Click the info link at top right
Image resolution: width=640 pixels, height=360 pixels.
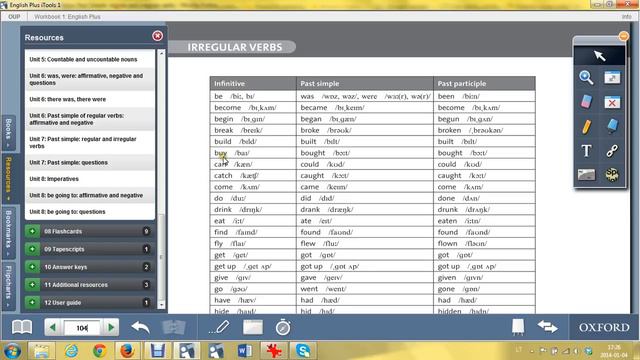[627, 17]
